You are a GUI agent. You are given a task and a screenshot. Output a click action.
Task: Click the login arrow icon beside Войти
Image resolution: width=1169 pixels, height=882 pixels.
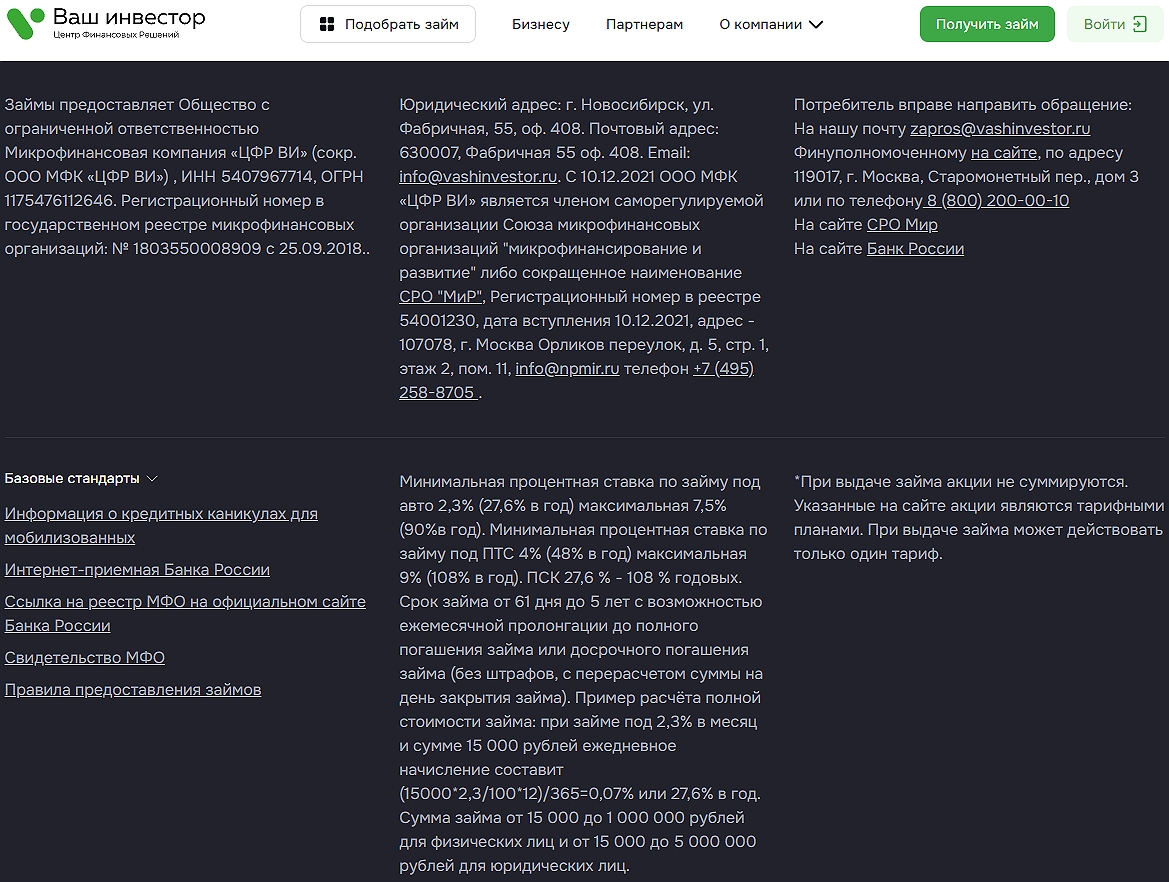[x=1139, y=24]
